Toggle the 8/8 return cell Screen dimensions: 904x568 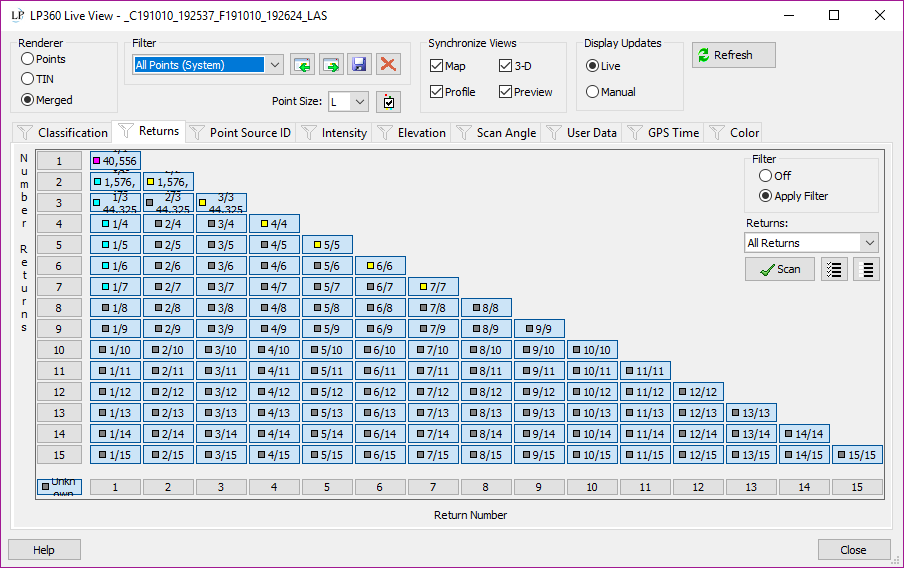pos(486,308)
